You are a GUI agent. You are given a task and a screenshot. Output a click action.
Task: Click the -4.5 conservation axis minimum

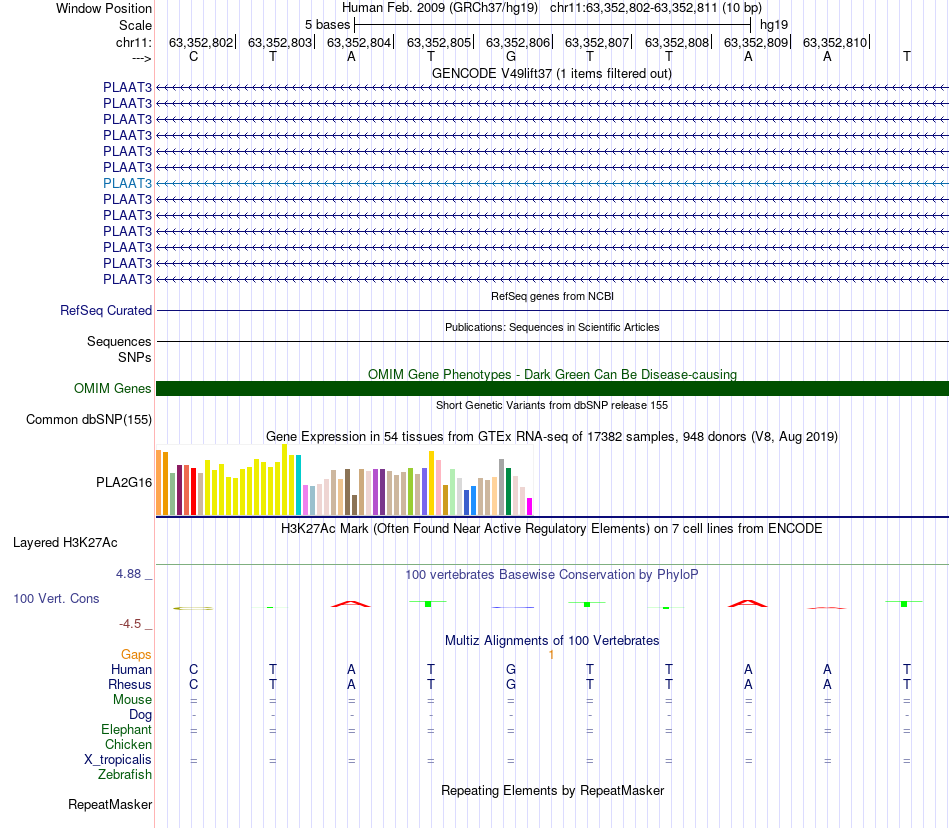130,623
